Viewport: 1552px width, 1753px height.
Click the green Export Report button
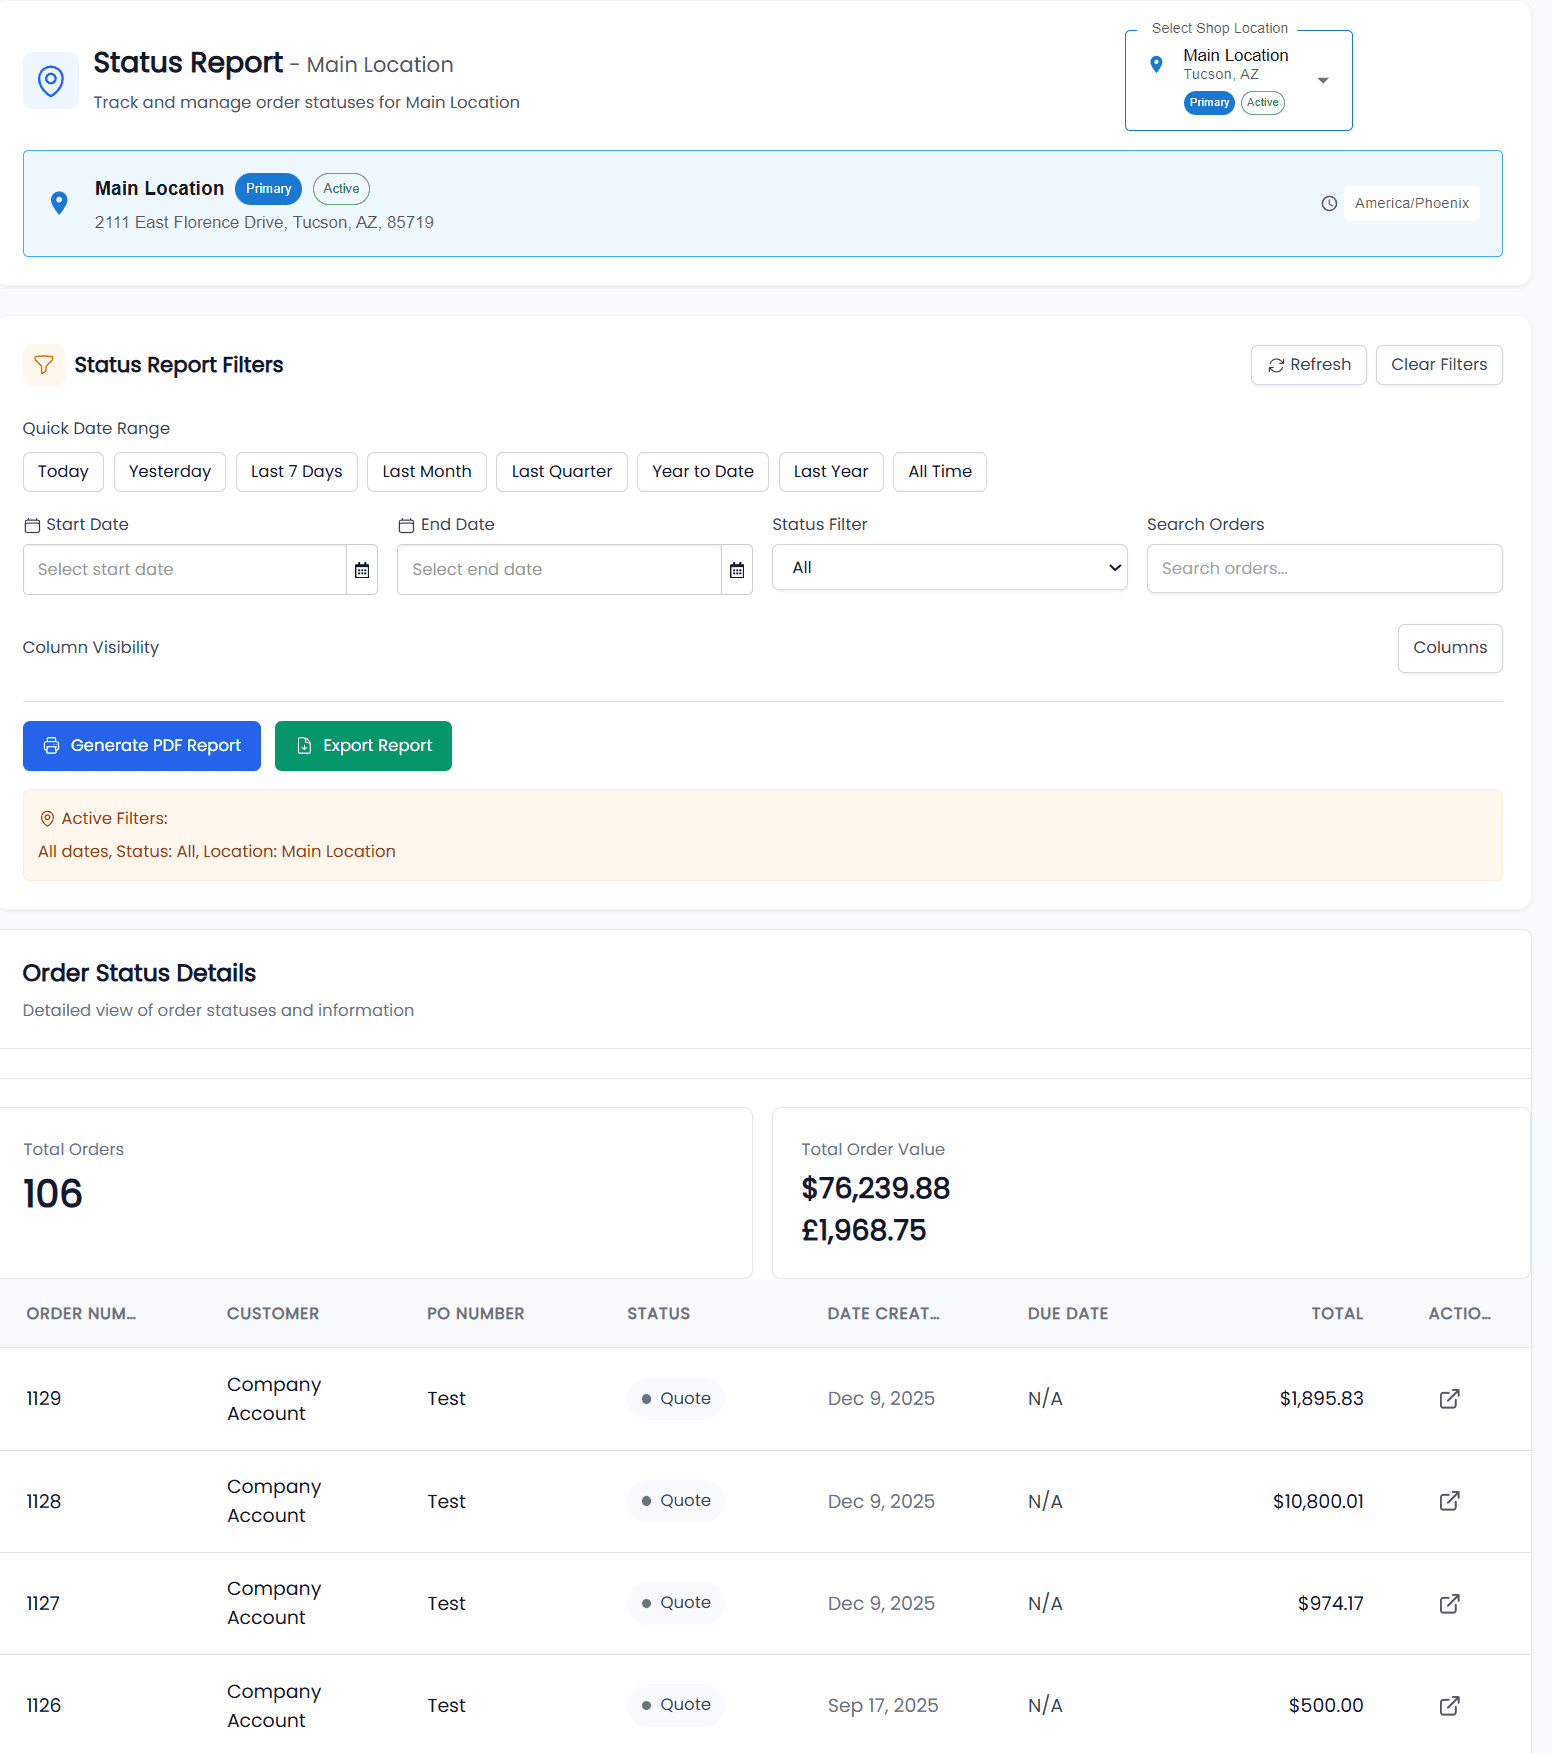(x=363, y=746)
